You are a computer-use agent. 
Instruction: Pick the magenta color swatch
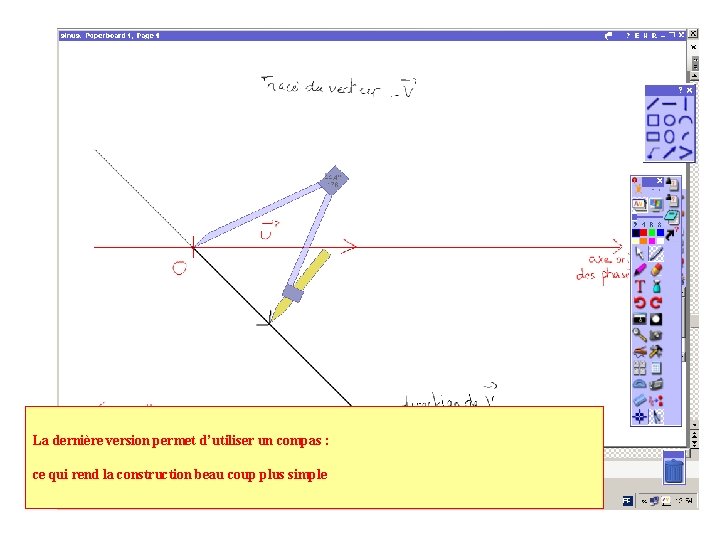pyautogui.click(x=652, y=241)
